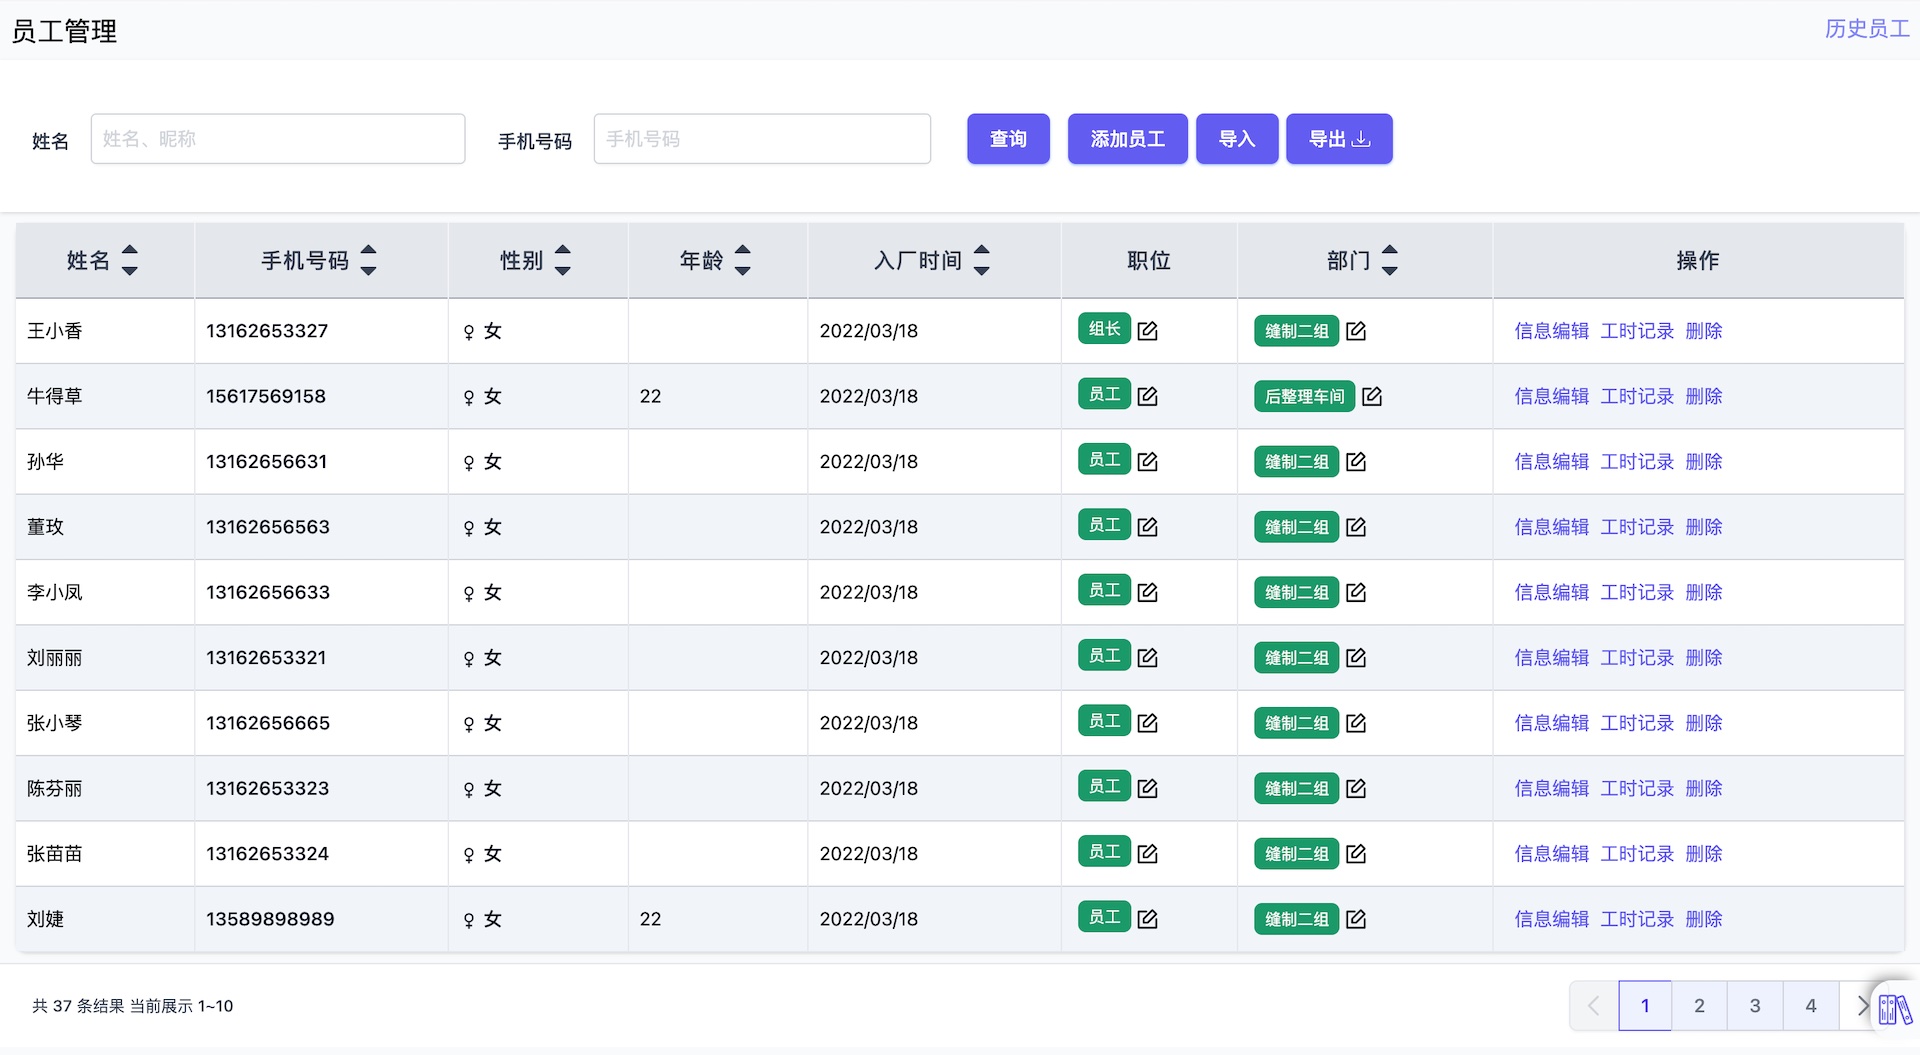The image size is (1920, 1055).
Task: Sort 入厂时间 column descending with the down arrow
Action: click(982, 269)
